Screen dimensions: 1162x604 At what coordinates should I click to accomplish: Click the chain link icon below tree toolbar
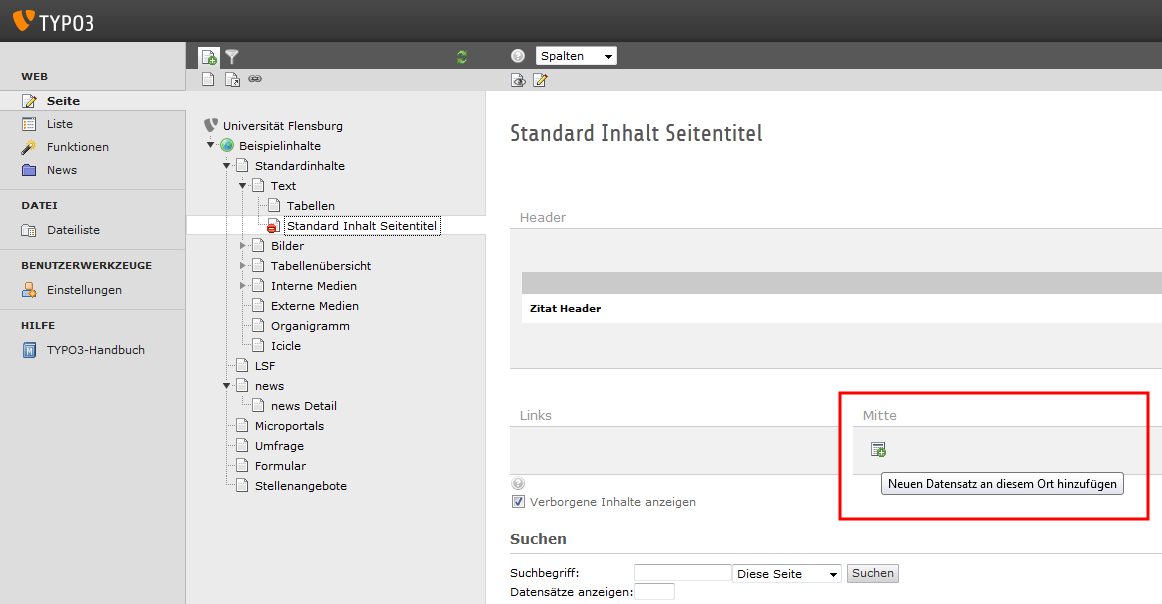click(255, 79)
